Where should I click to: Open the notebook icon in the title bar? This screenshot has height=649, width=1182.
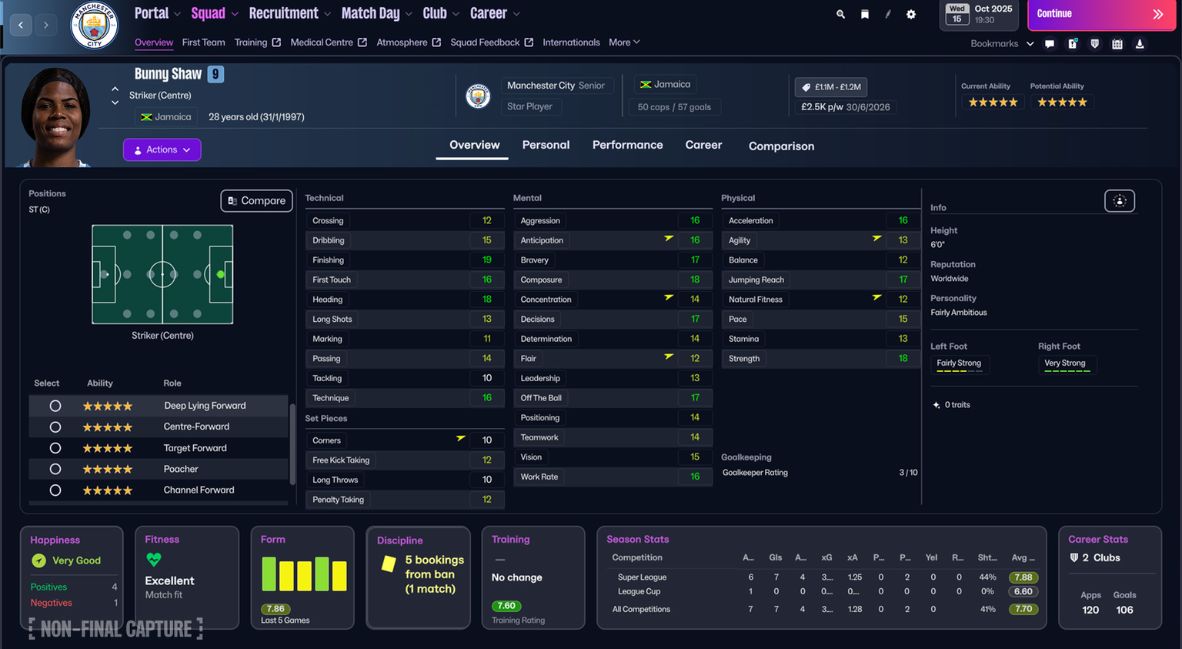(864, 15)
